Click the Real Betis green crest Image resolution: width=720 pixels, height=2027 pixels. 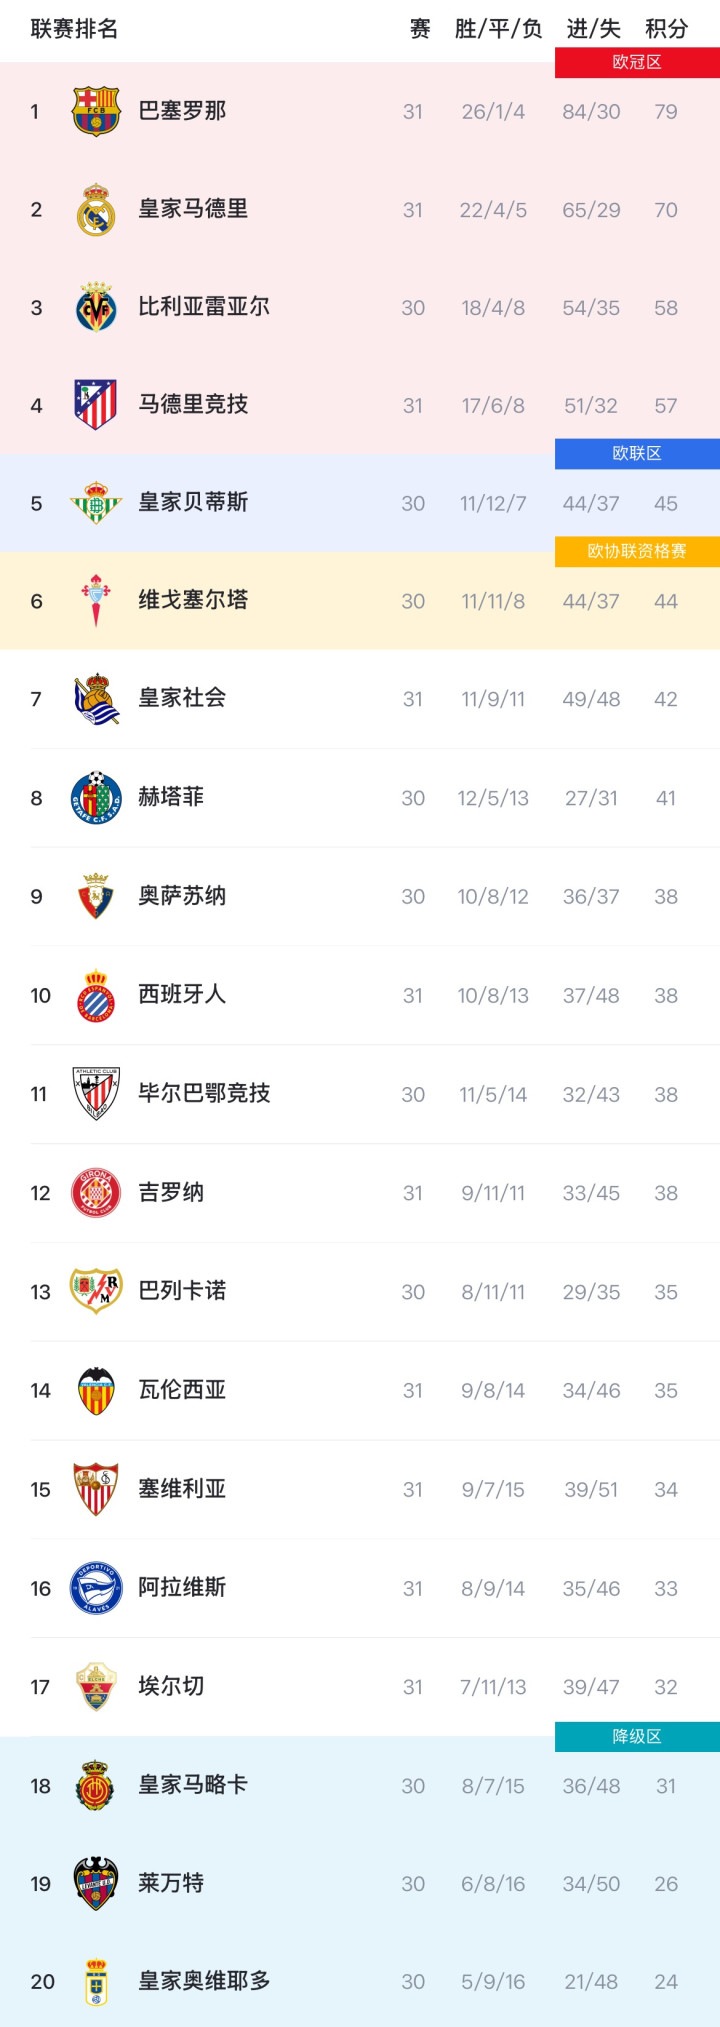[96, 503]
